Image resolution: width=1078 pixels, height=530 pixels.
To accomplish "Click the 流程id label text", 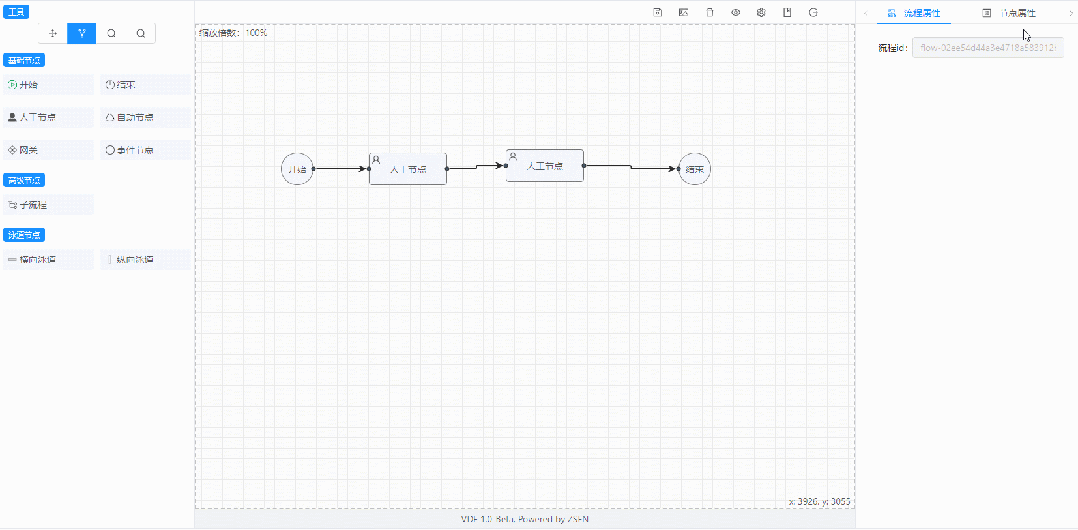I will pyautogui.click(x=894, y=49).
